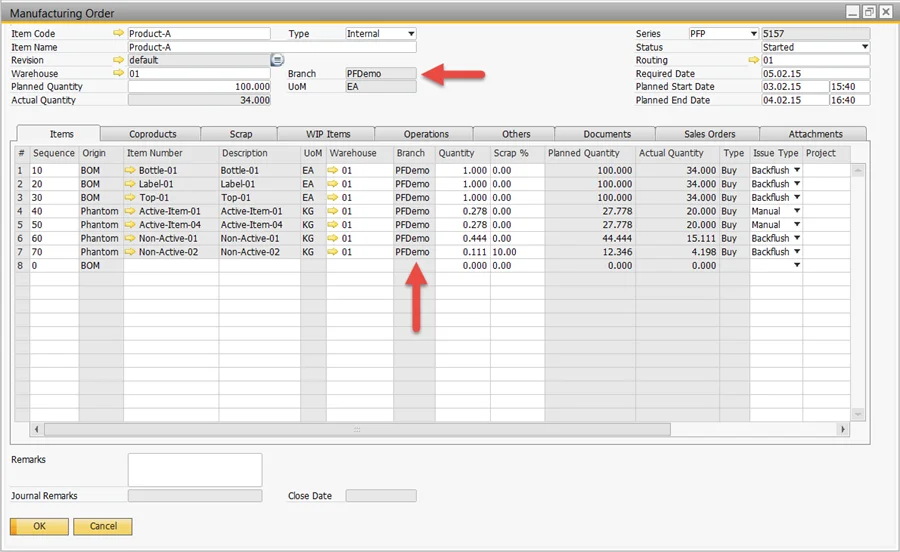
Task: Click the vertical scrollbar down arrow
Action: point(858,414)
